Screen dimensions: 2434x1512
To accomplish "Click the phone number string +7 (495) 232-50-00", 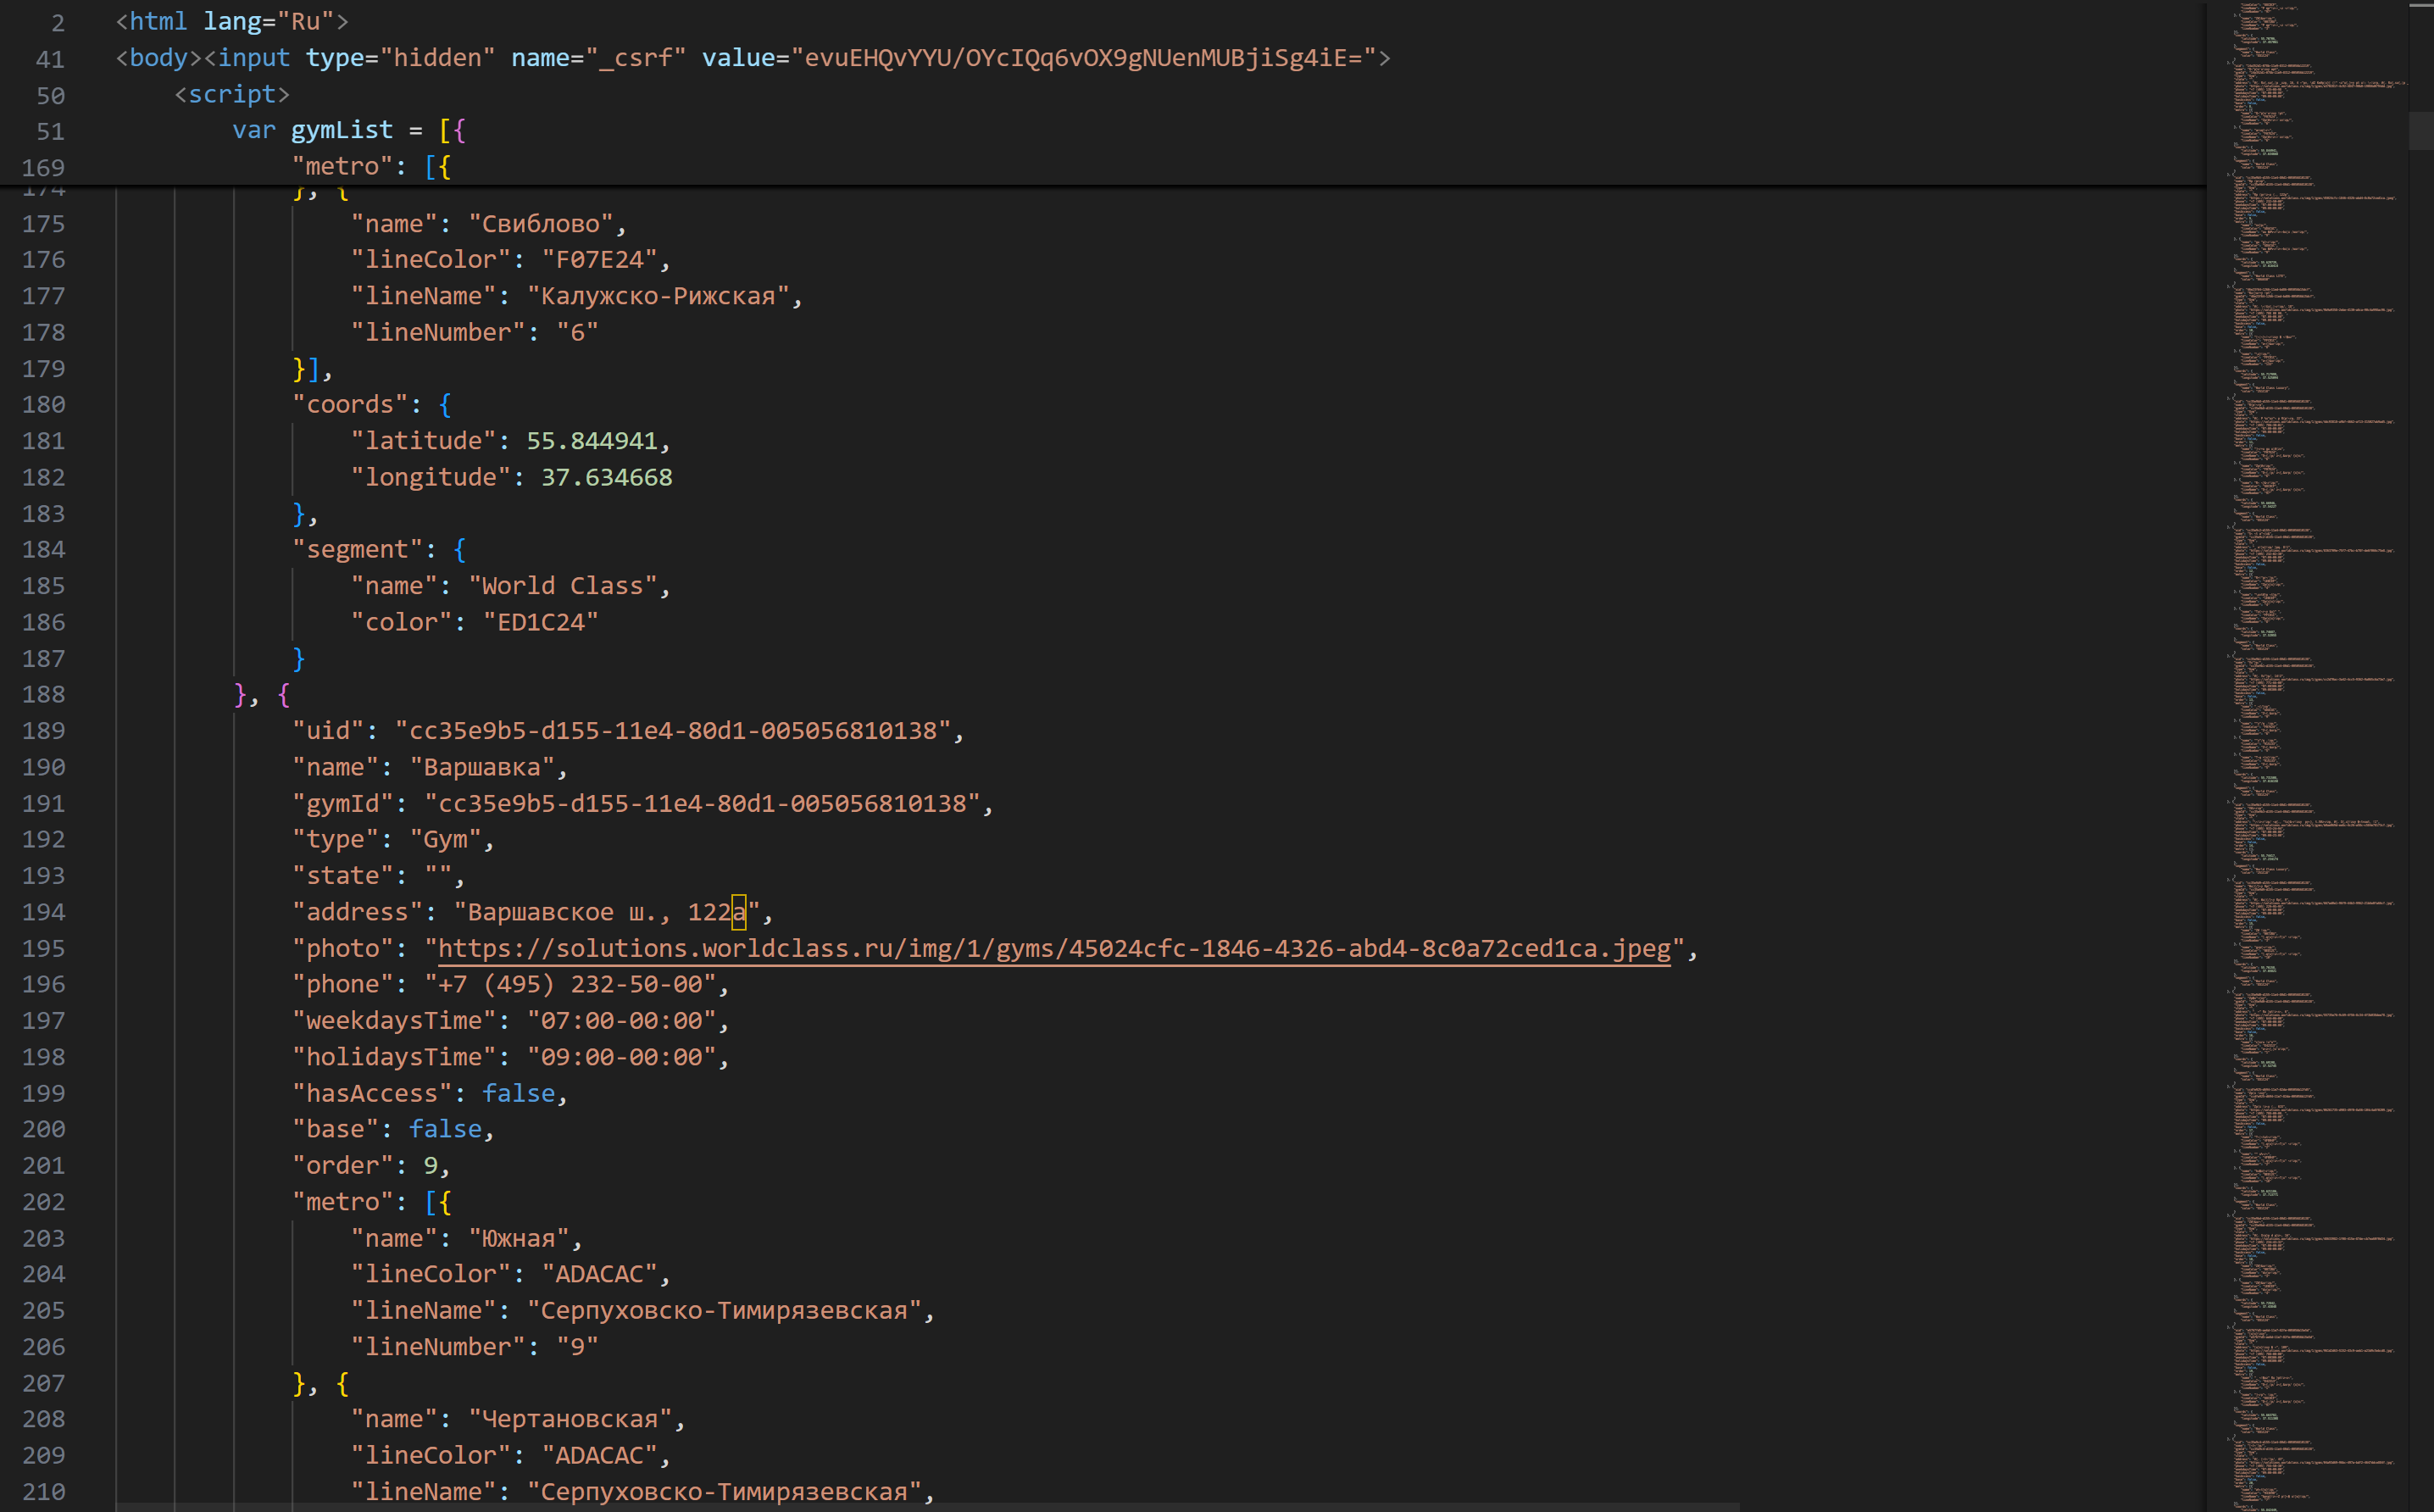I will [570, 984].
